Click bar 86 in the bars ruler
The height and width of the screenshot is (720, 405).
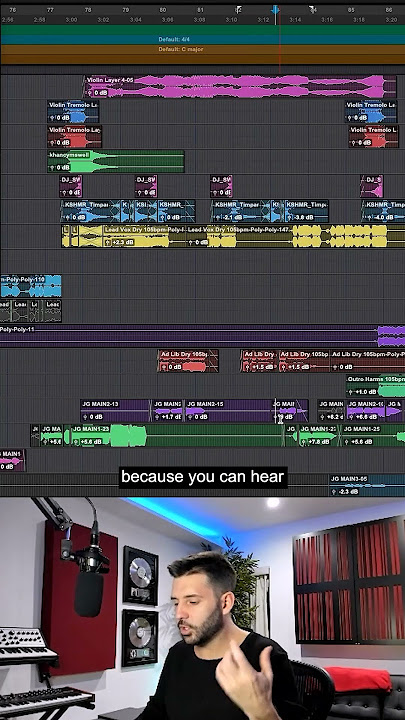coord(389,10)
